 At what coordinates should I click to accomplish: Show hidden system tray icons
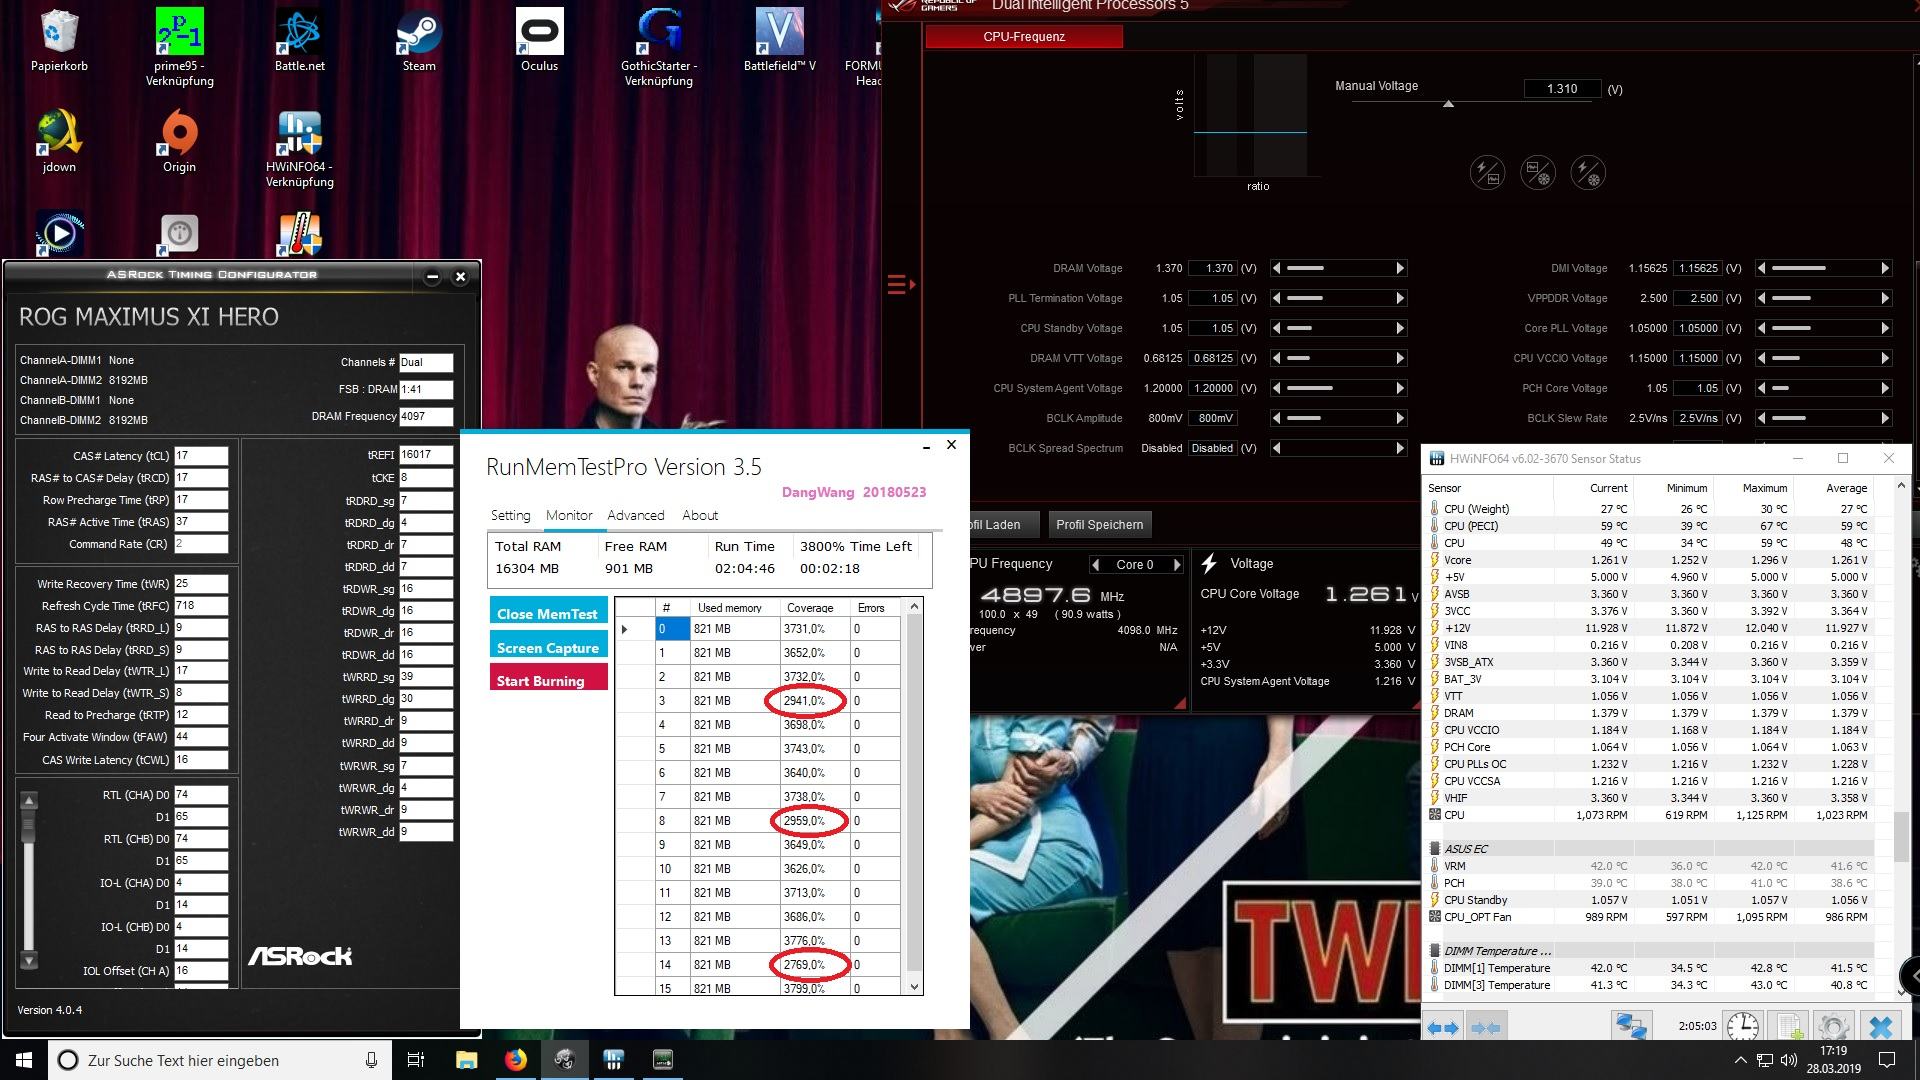click(x=1740, y=1060)
